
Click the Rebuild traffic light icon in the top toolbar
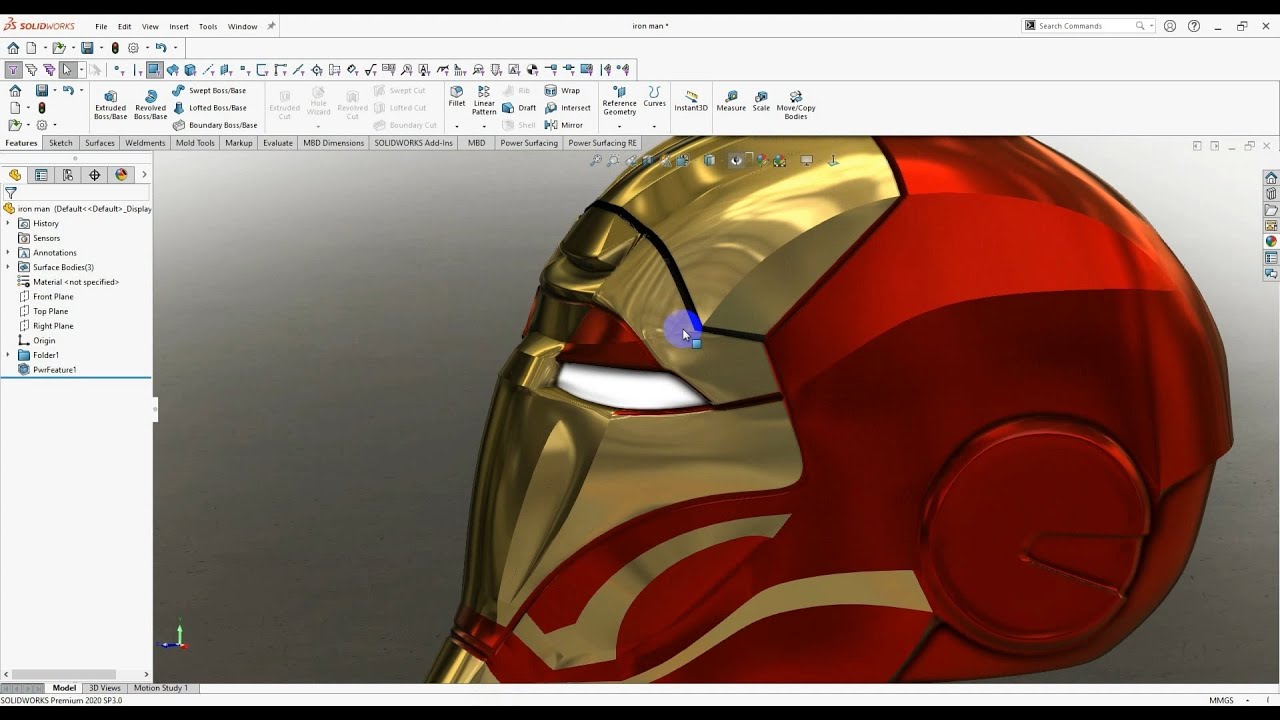pos(115,48)
